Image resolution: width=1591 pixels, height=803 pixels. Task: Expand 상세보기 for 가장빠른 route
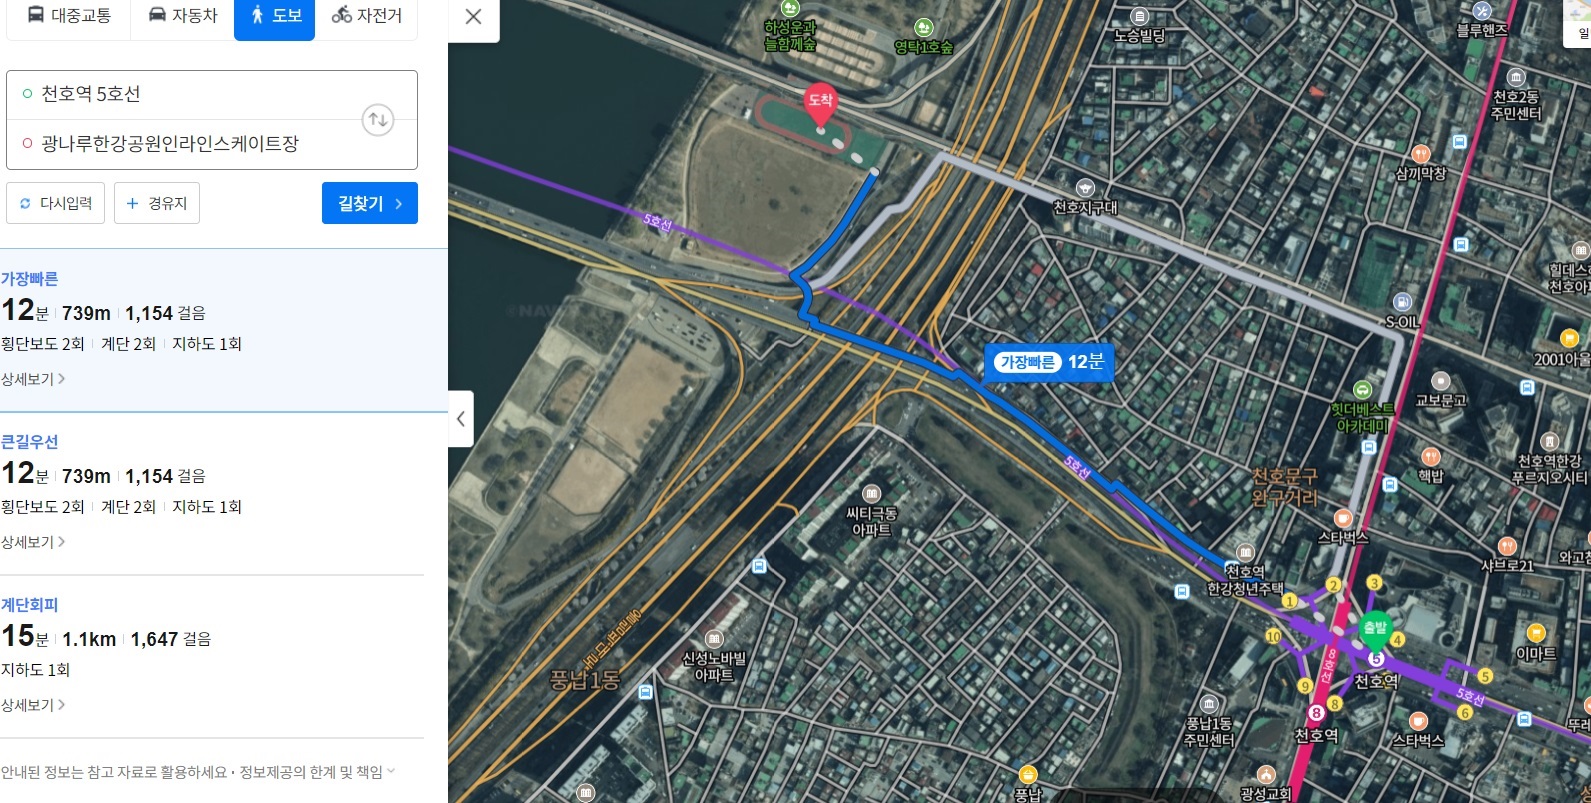coord(33,379)
